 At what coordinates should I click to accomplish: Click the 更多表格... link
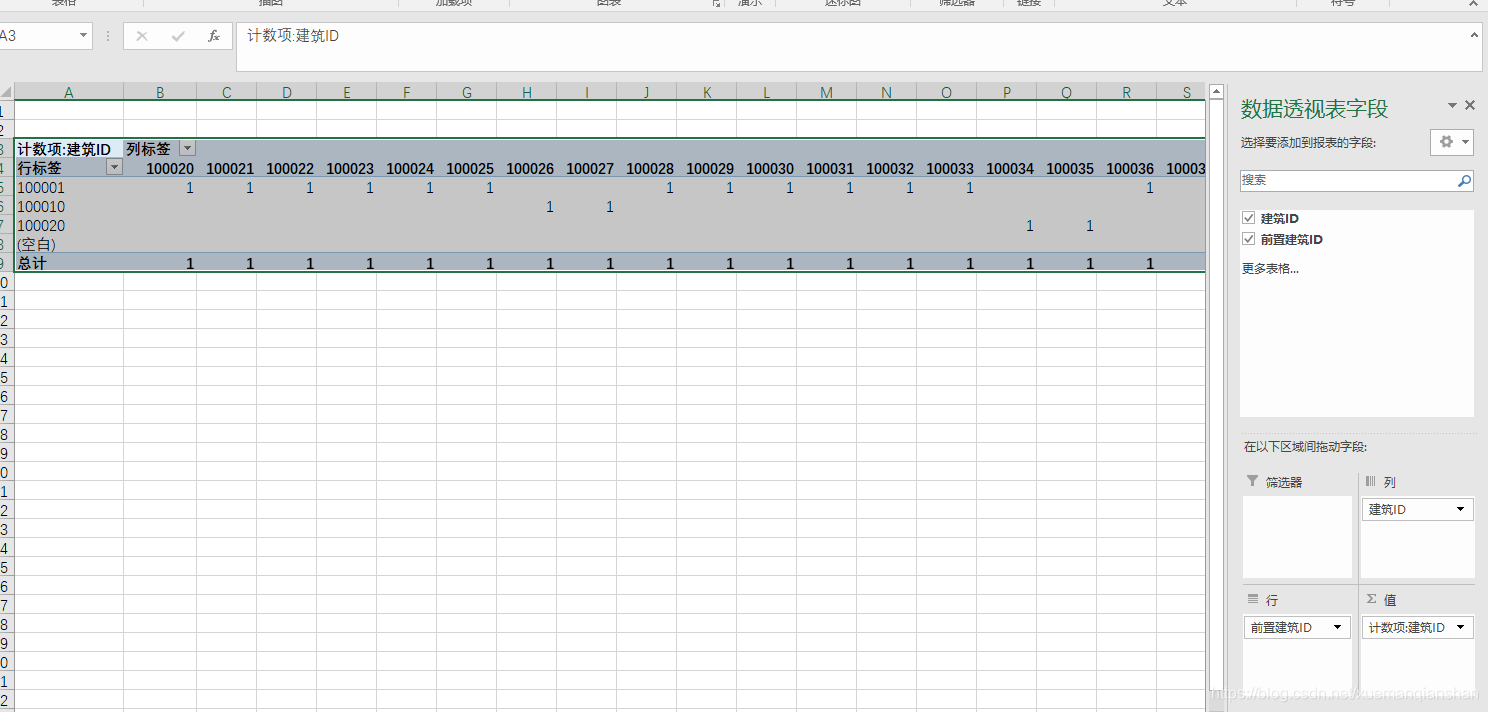click(x=1270, y=268)
